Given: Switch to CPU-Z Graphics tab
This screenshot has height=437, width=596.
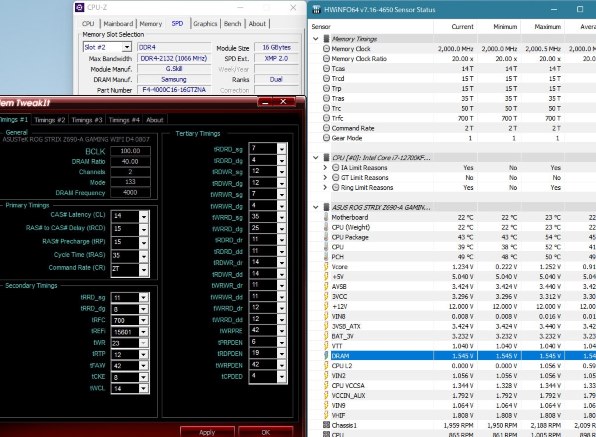Looking at the screenshot, I should point(205,24).
